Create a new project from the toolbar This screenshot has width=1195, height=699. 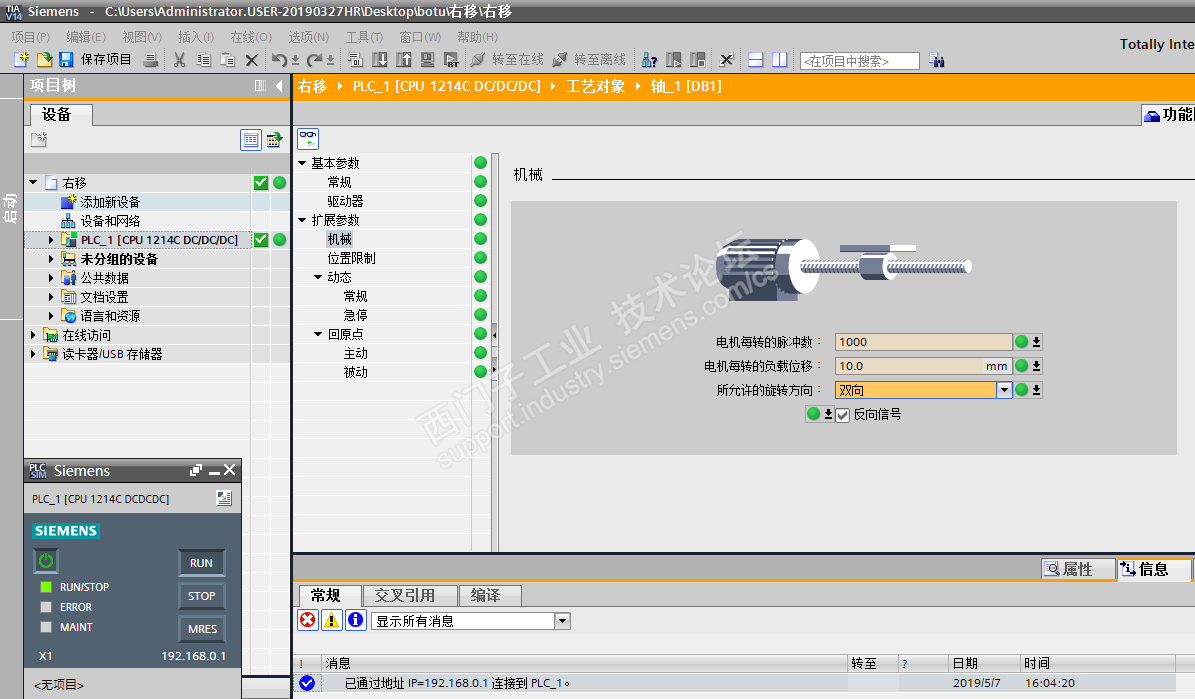22,59
